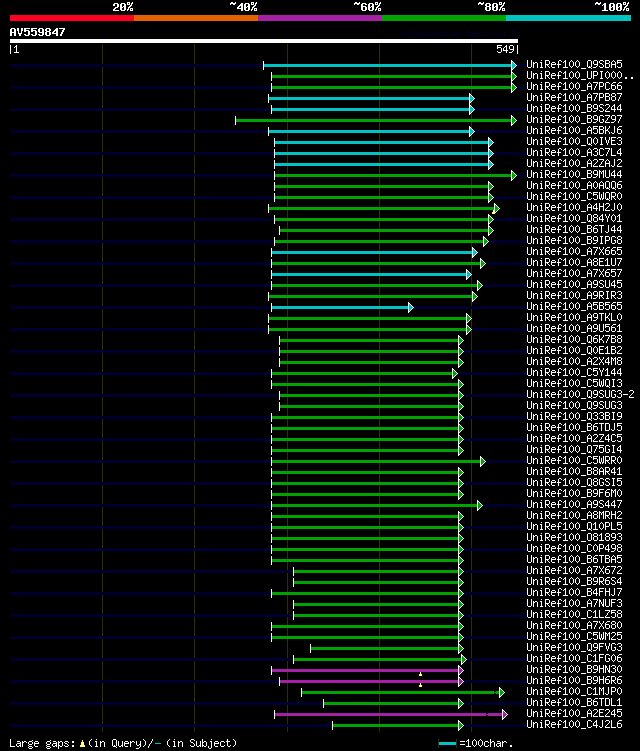
Task: Select hit label UniRef100_A9SU45
Action: [574, 284]
